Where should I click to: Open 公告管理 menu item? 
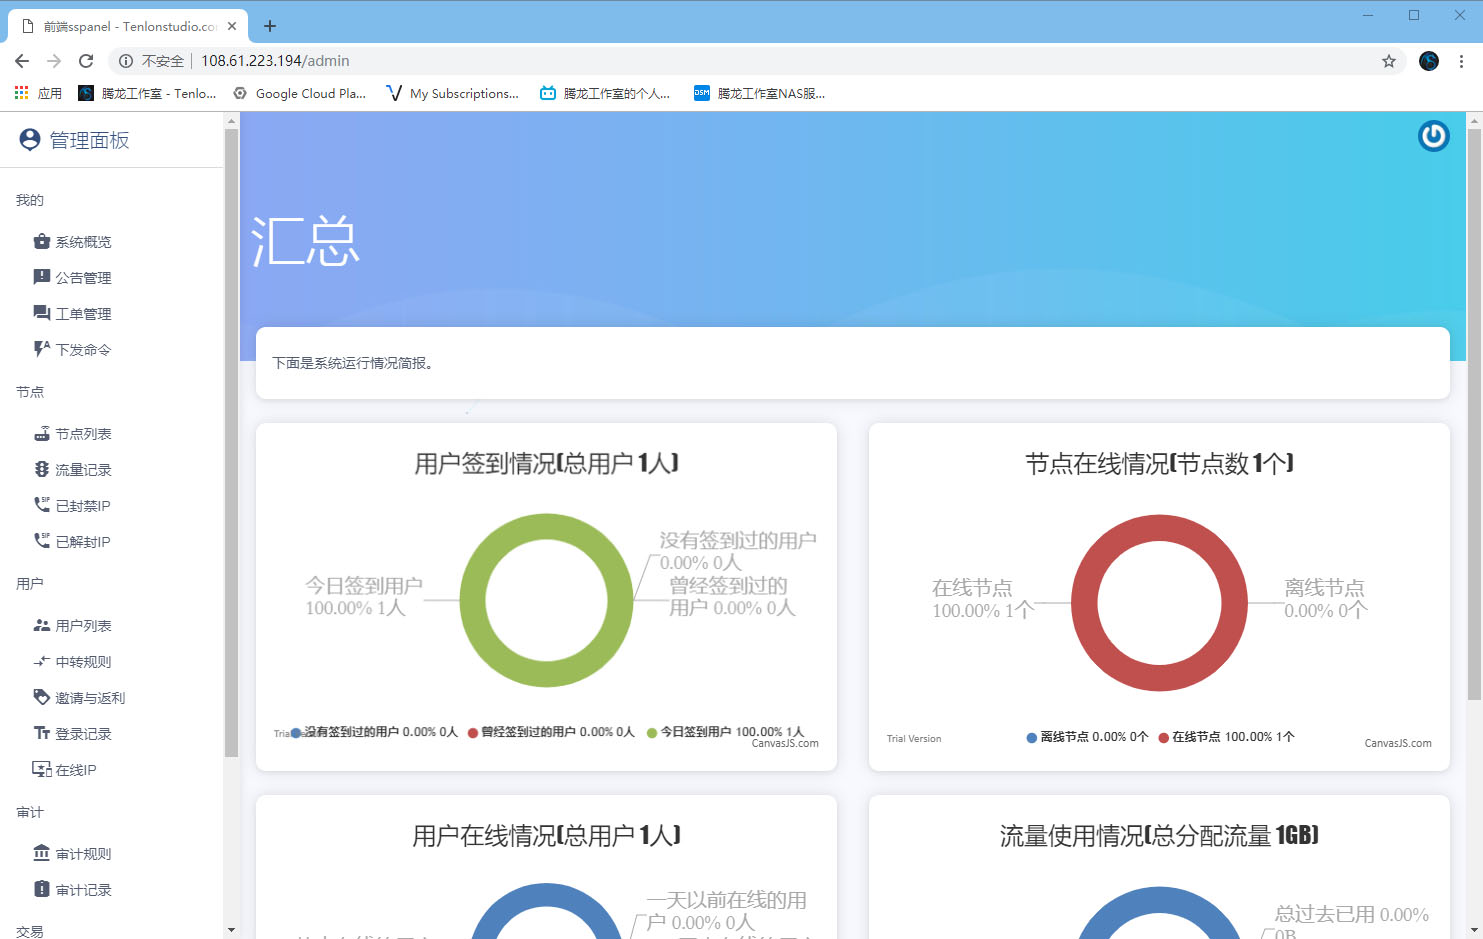(83, 278)
